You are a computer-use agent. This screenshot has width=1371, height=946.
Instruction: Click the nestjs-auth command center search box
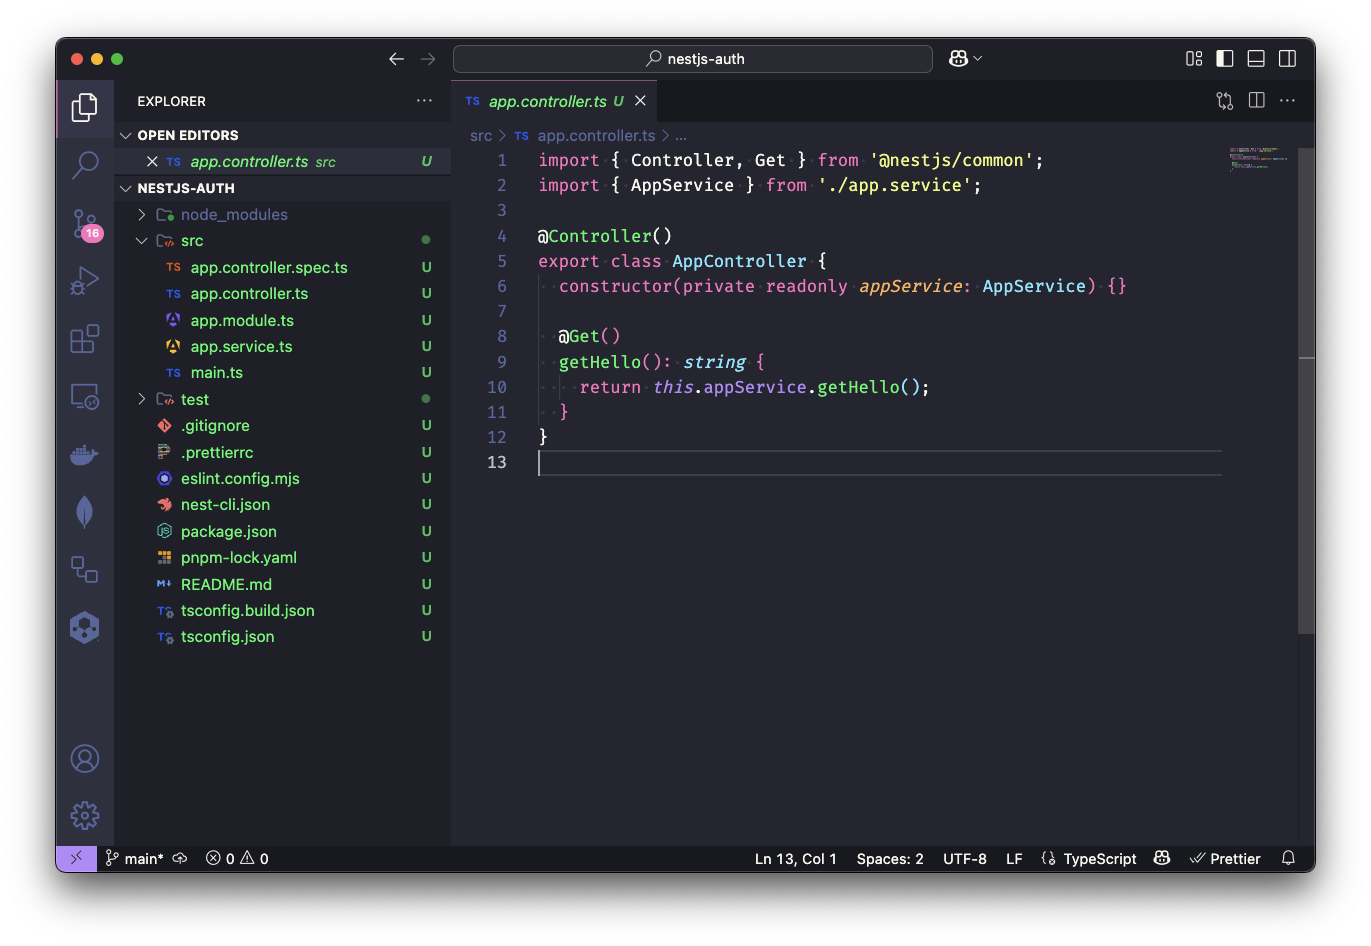pos(693,59)
